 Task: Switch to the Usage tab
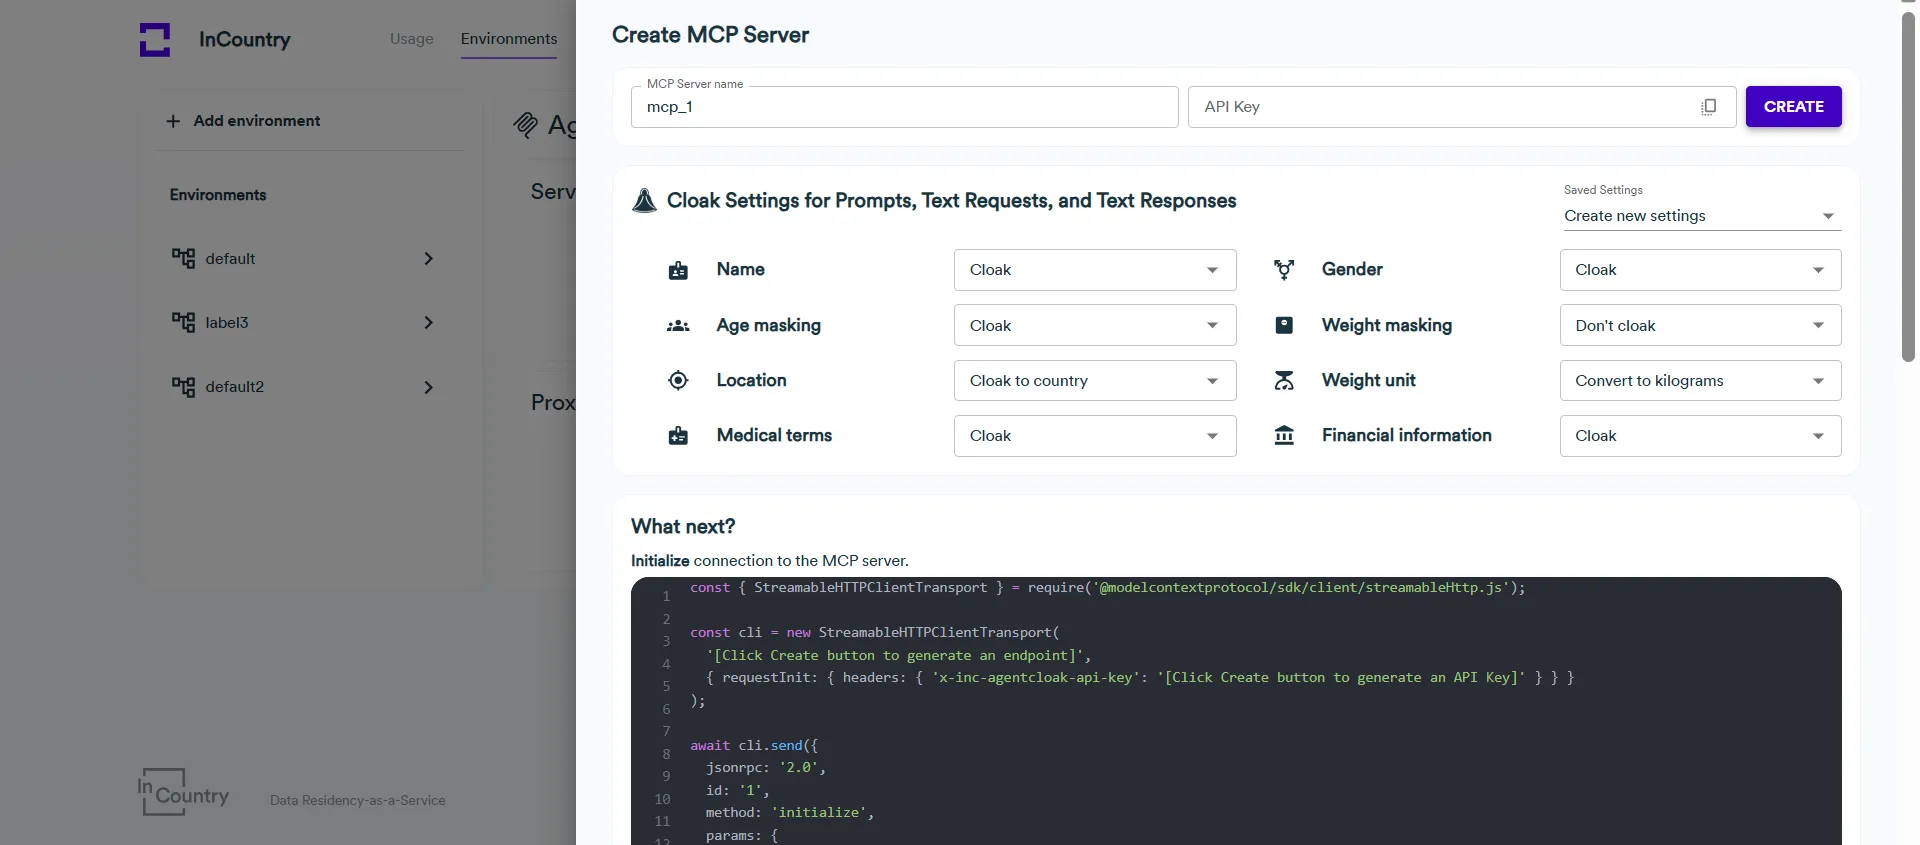click(411, 39)
